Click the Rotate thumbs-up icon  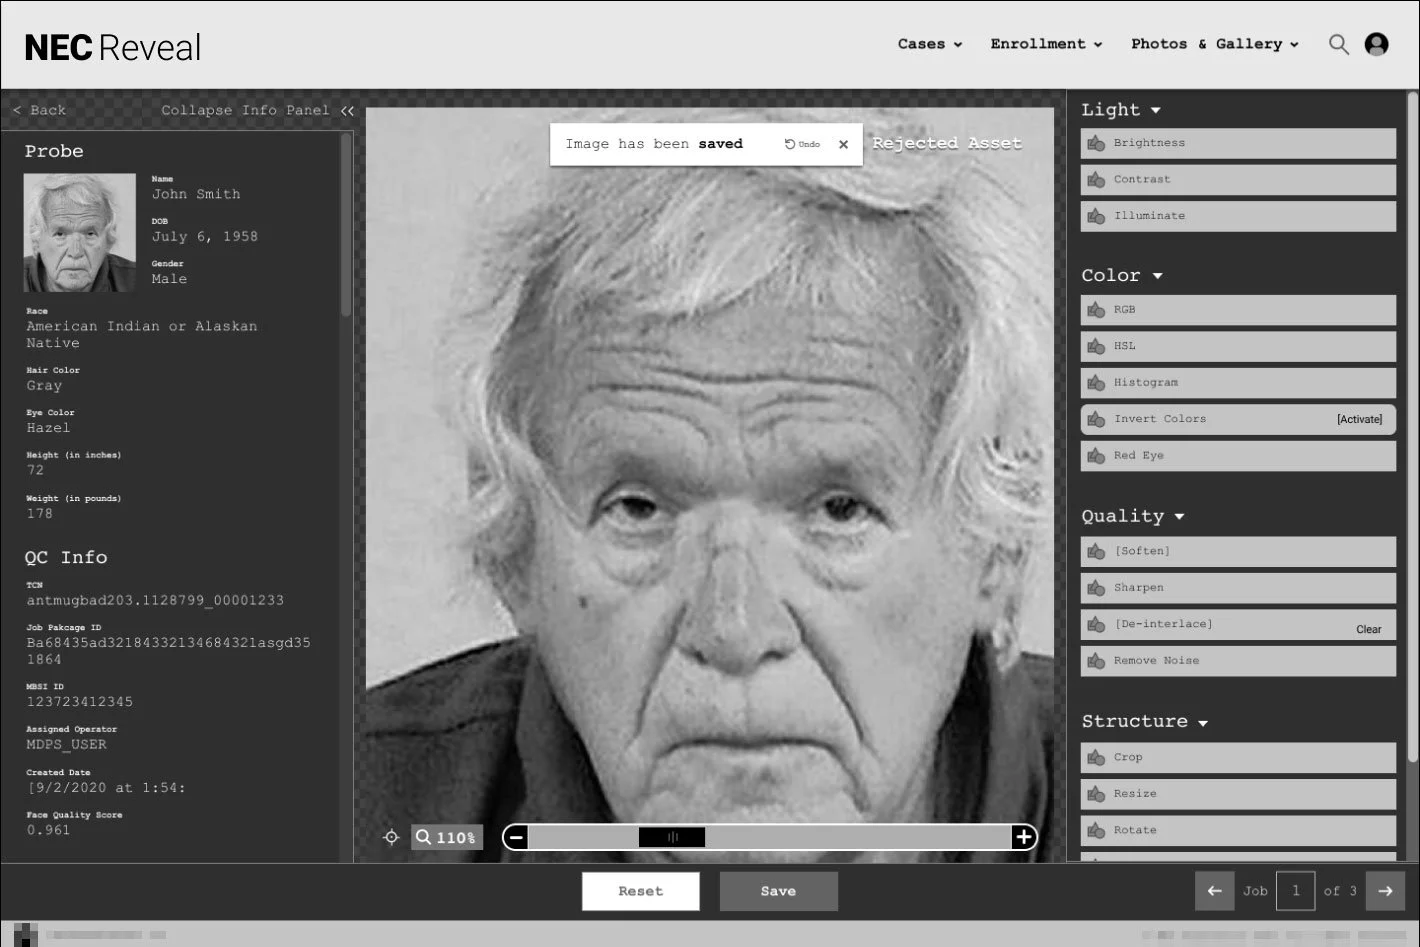(1096, 830)
